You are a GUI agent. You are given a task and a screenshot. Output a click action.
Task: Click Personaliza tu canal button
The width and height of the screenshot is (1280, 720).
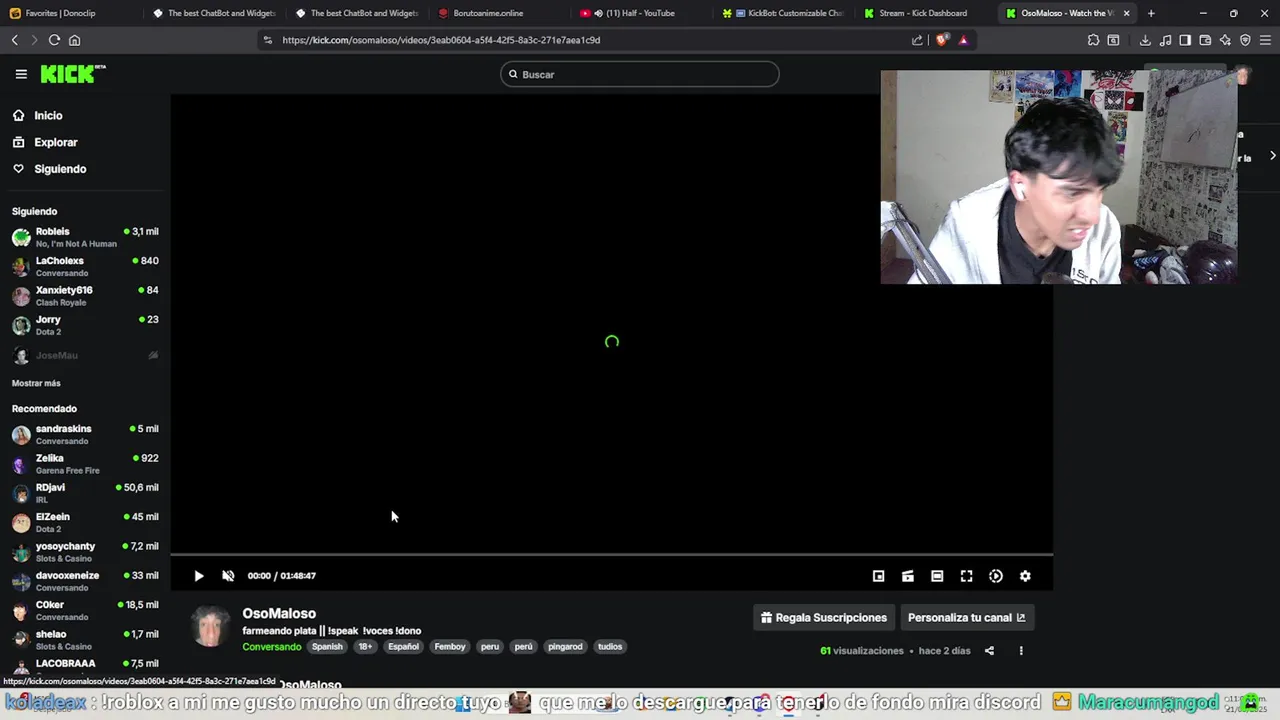coord(967,618)
